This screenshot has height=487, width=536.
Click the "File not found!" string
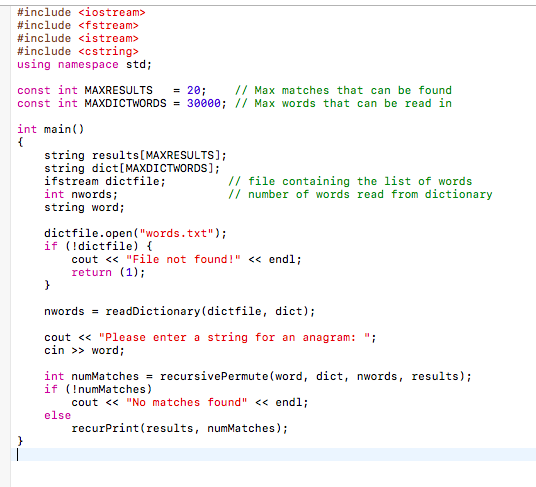click(183, 259)
